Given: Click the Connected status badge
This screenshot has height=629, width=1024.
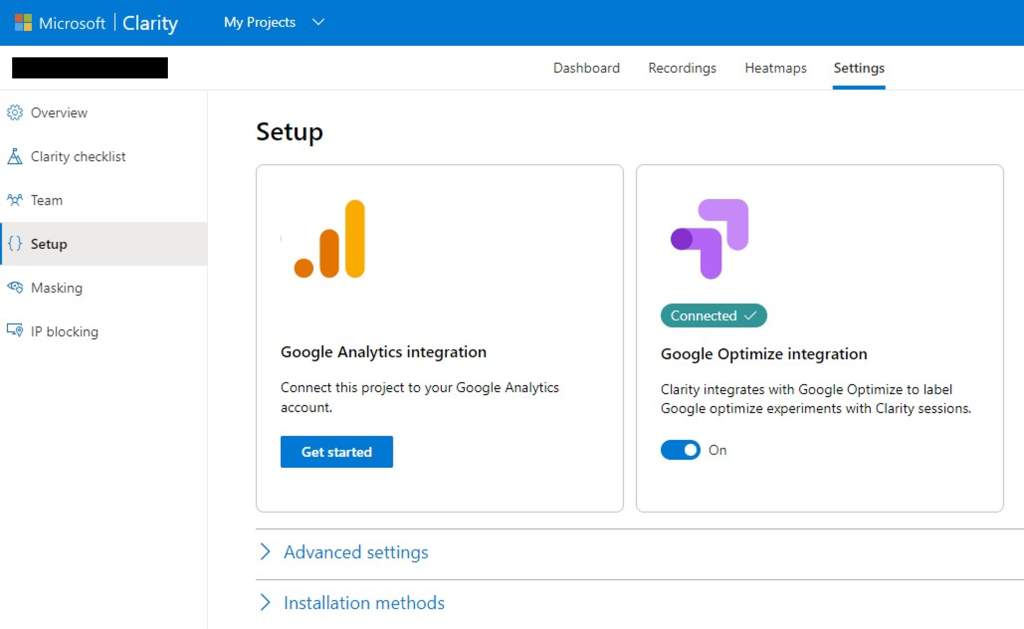Looking at the screenshot, I should point(714,315).
